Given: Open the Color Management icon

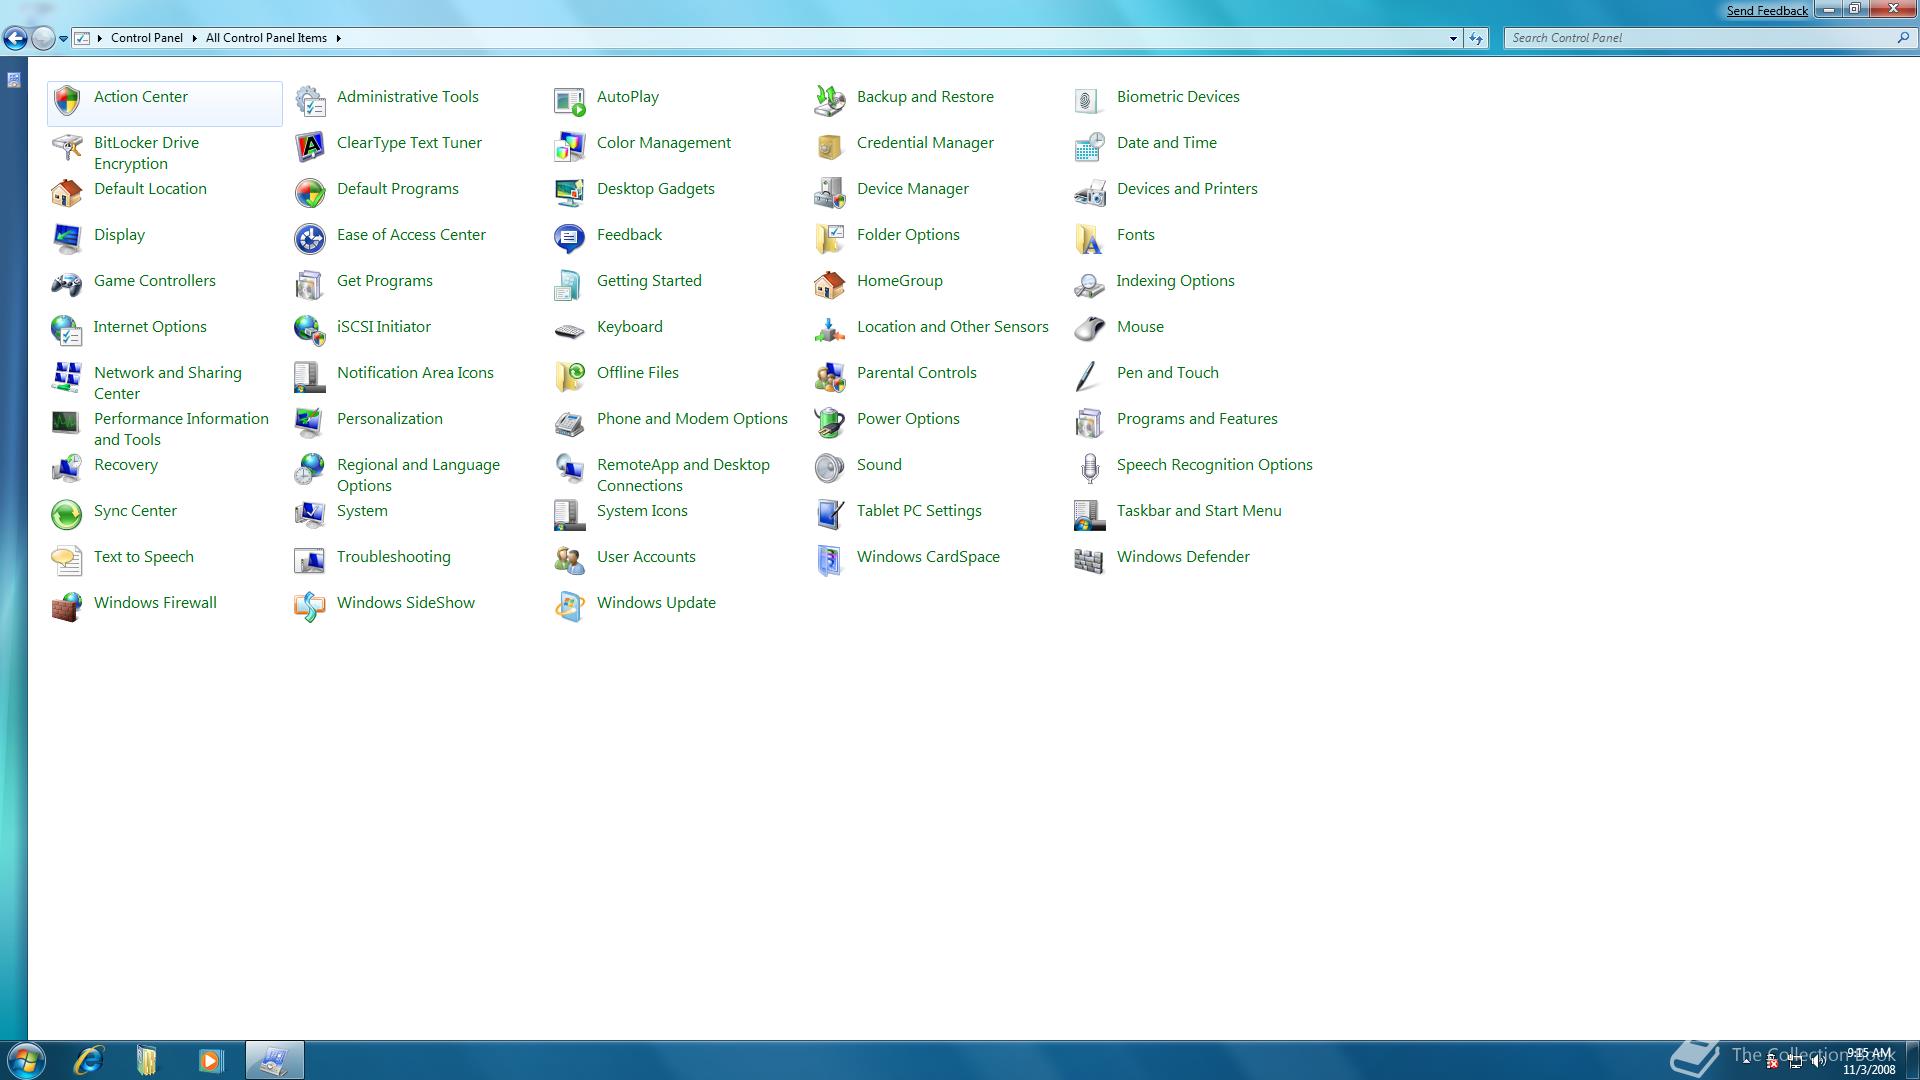Looking at the screenshot, I should 570,146.
